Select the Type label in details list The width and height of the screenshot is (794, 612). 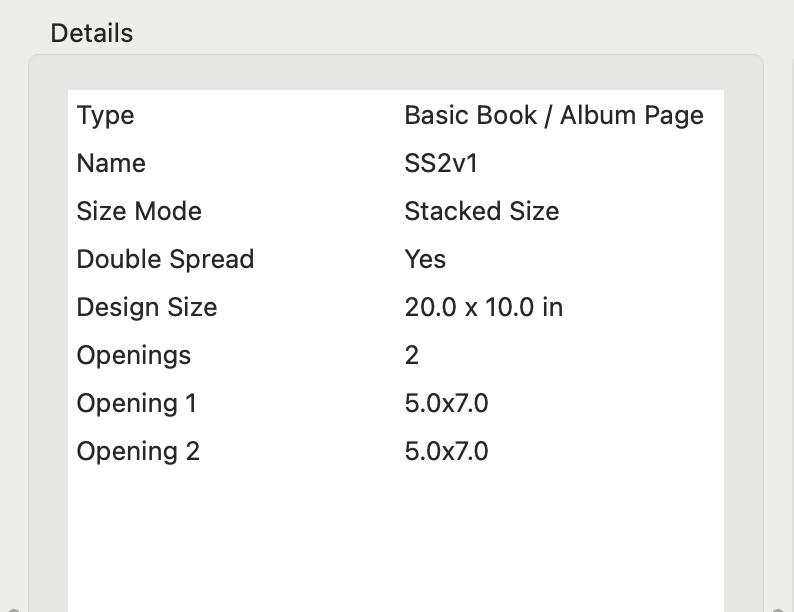coord(105,115)
